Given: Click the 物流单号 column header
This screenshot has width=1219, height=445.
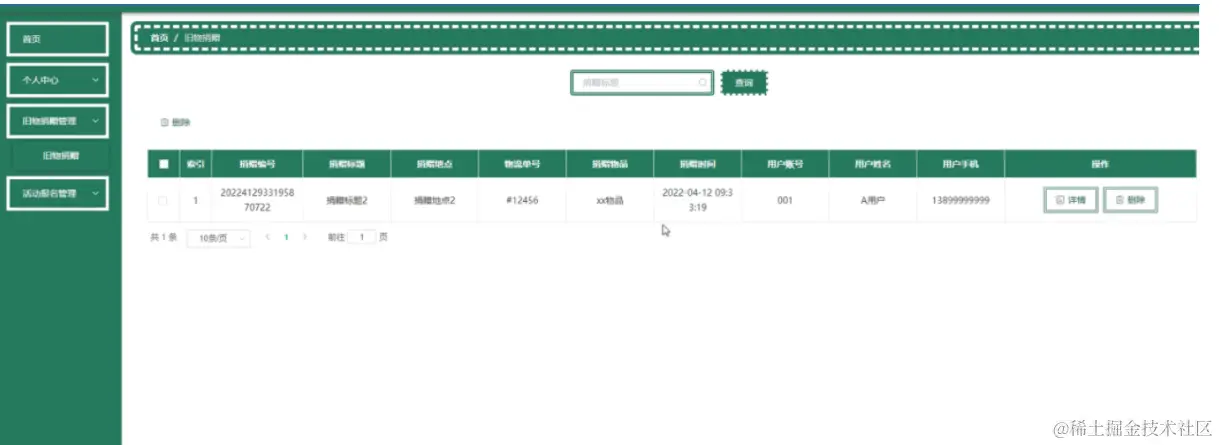Looking at the screenshot, I should click(x=522, y=164).
